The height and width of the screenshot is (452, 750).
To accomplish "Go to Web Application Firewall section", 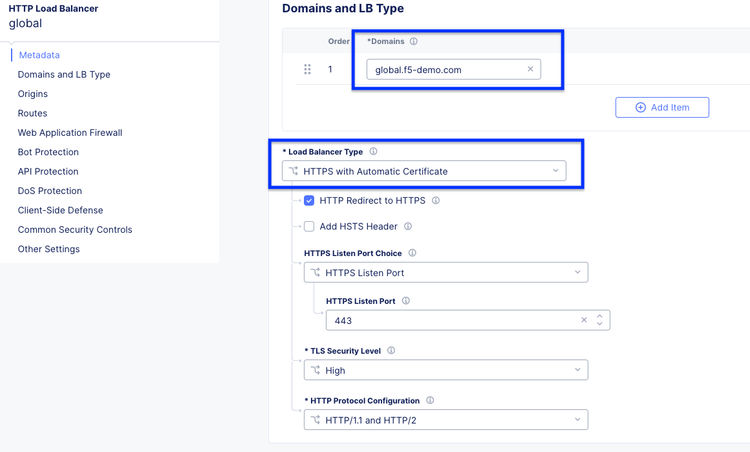I will point(70,132).
